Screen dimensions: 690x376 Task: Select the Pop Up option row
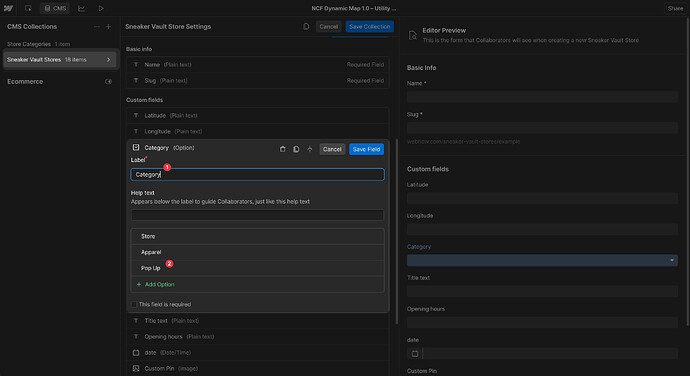(257, 268)
